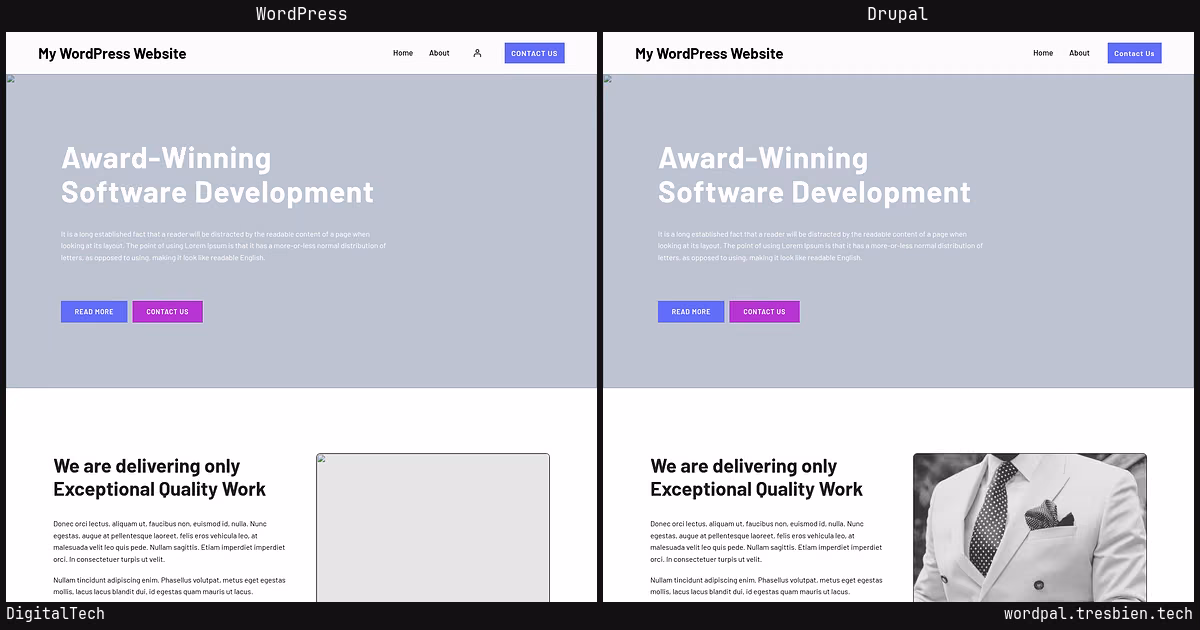Screen dimensions: 1200x630
Task: Click the broken image placeholder in WordPress section
Action: click(433, 528)
